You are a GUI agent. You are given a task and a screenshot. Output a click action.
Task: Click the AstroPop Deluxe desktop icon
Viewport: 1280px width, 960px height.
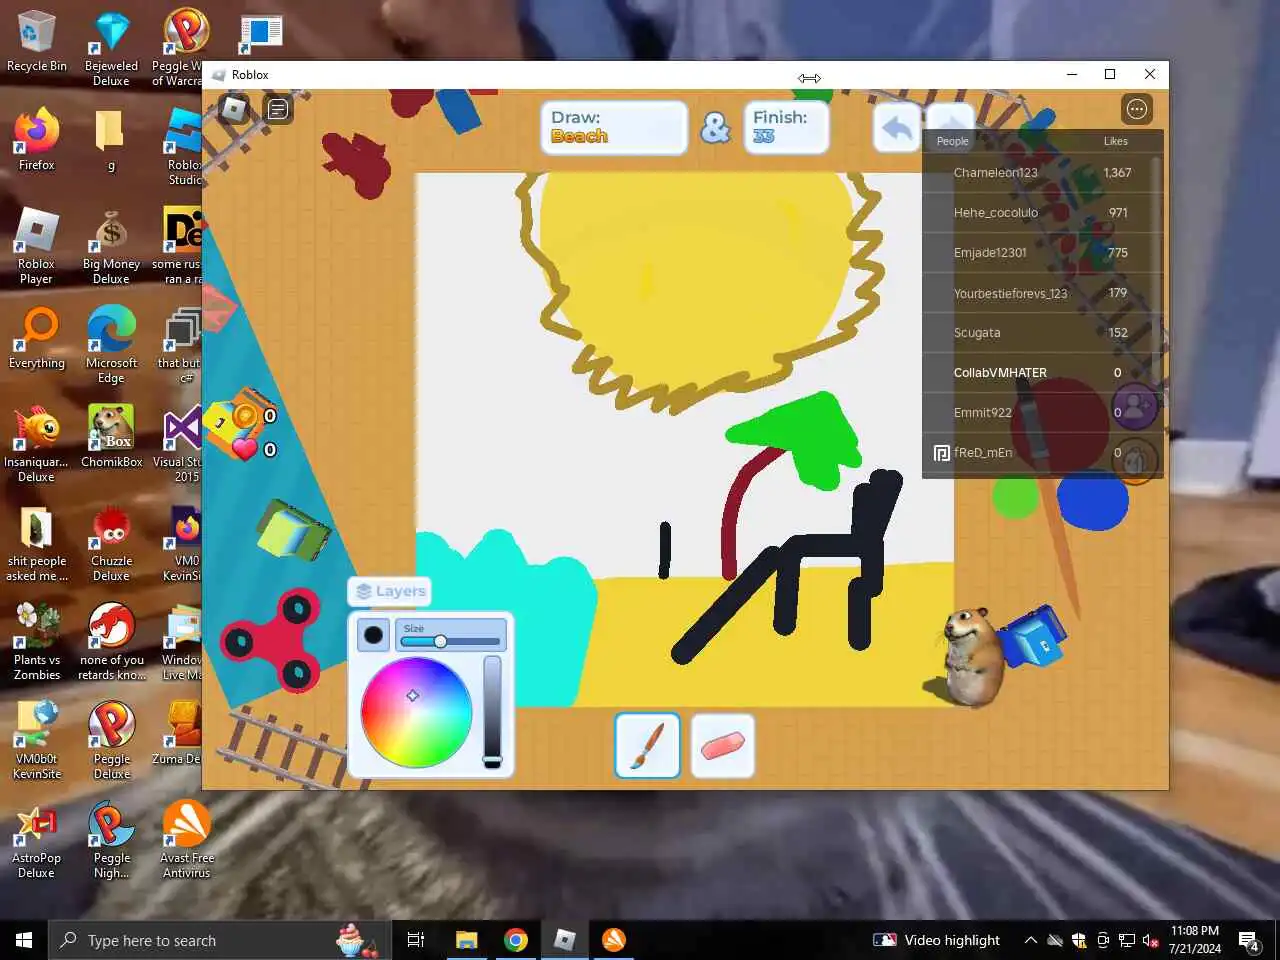(x=37, y=840)
